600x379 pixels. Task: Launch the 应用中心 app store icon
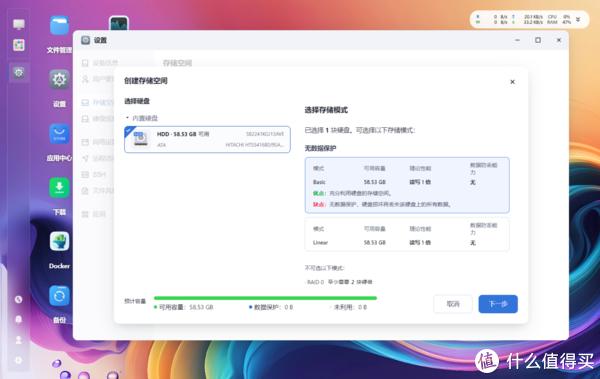59,134
